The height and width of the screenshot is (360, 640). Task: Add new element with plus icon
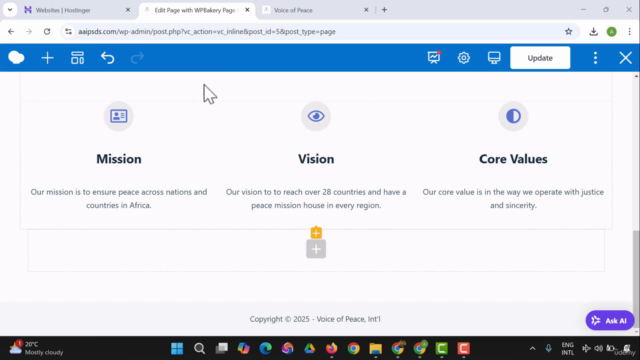(47, 58)
